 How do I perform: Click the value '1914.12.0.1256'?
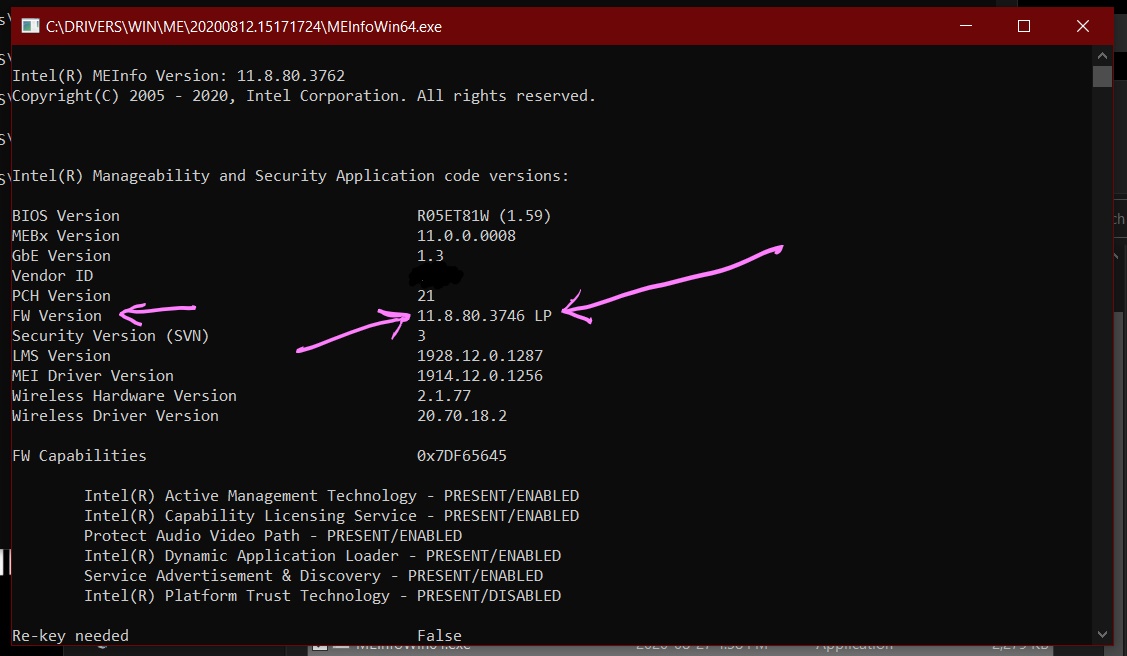480,376
